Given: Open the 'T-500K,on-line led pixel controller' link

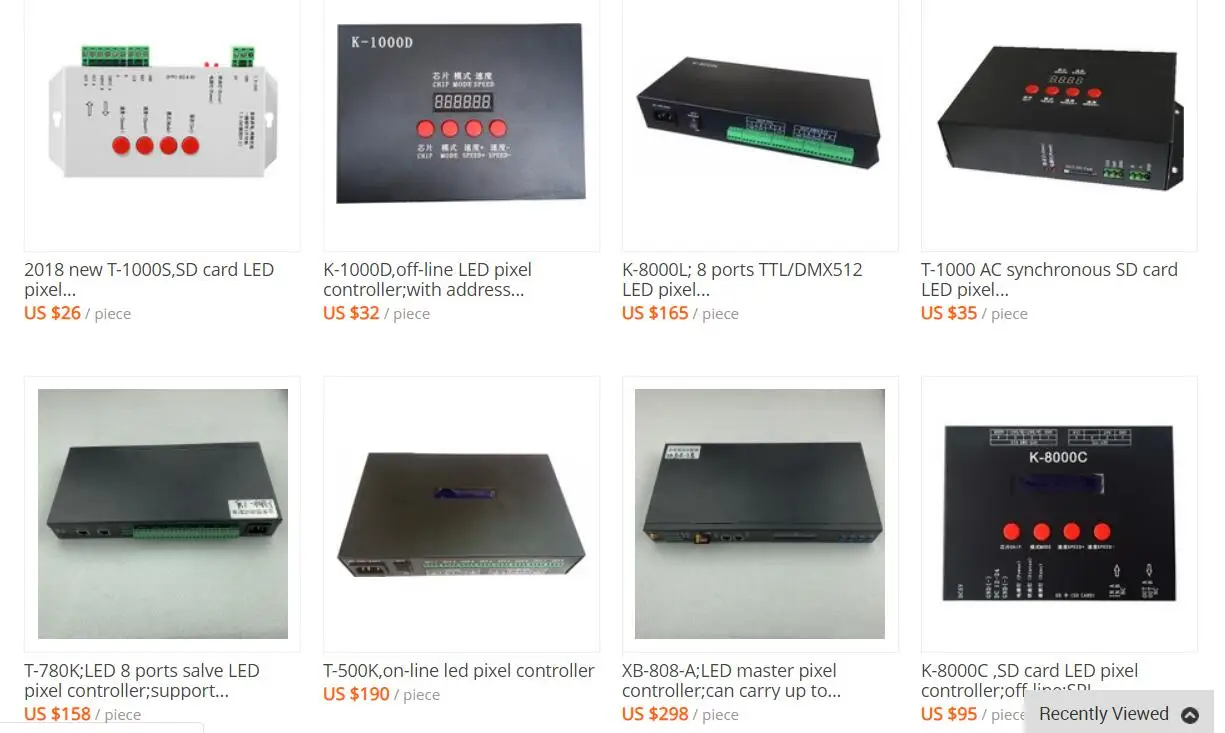Looking at the screenshot, I should coord(459,671).
